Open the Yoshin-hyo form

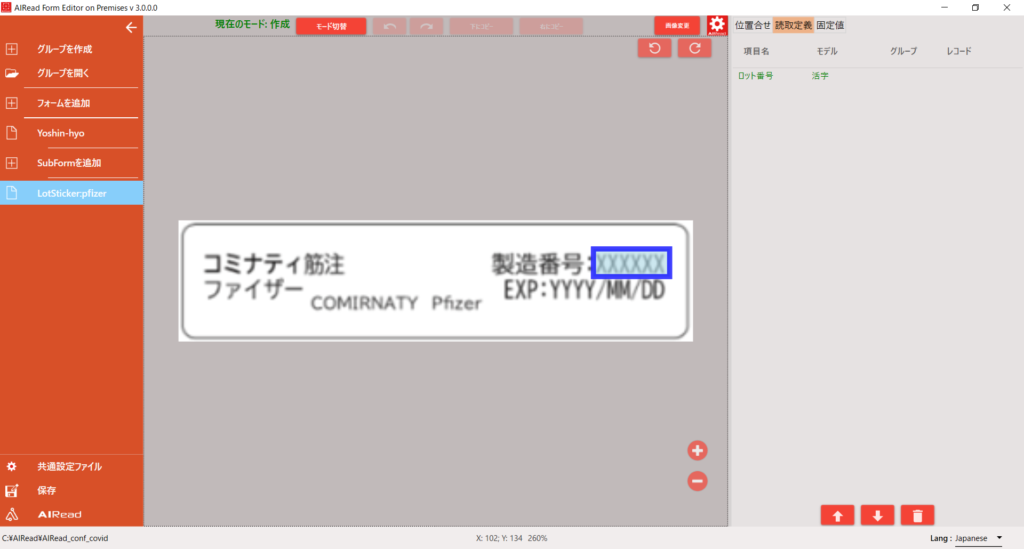61,133
